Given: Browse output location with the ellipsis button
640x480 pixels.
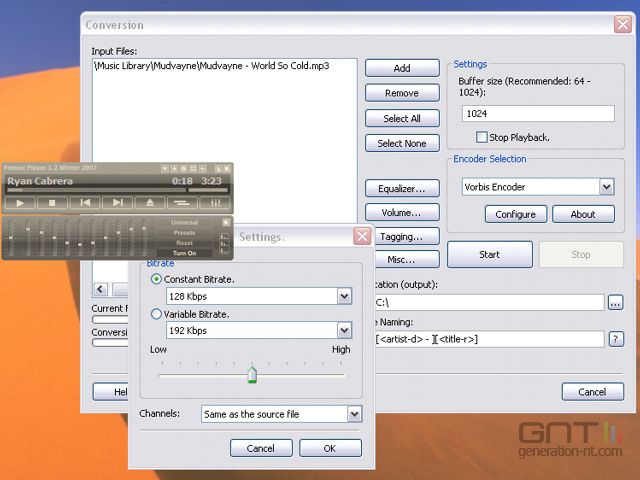Looking at the screenshot, I should click(616, 302).
